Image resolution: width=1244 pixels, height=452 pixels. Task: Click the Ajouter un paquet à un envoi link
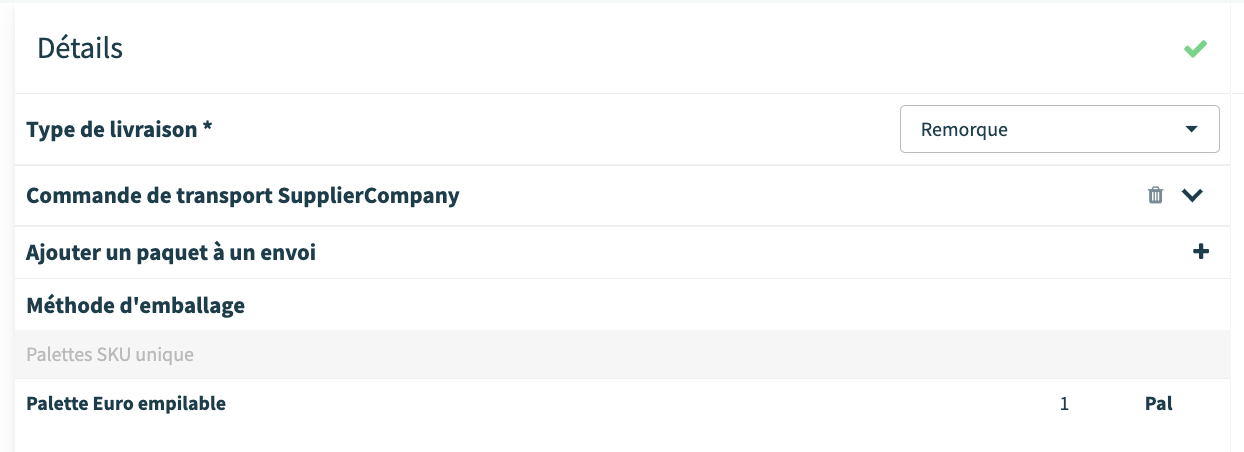click(171, 253)
